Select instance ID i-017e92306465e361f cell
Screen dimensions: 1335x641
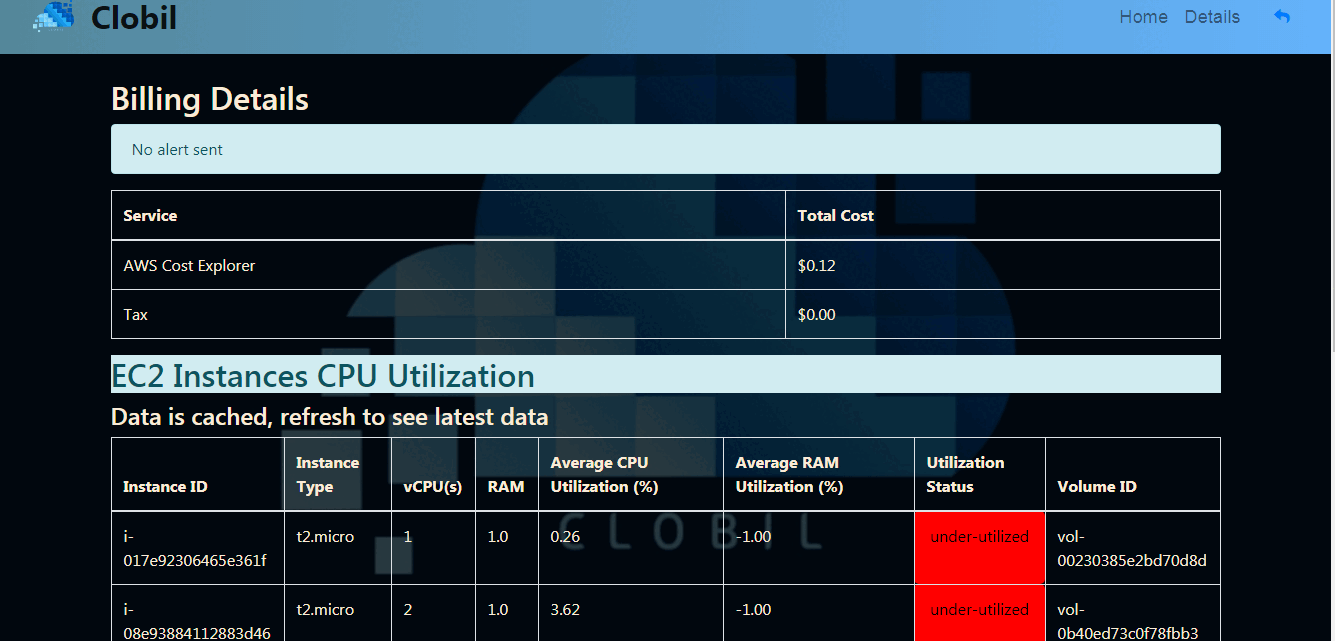click(x=194, y=548)
